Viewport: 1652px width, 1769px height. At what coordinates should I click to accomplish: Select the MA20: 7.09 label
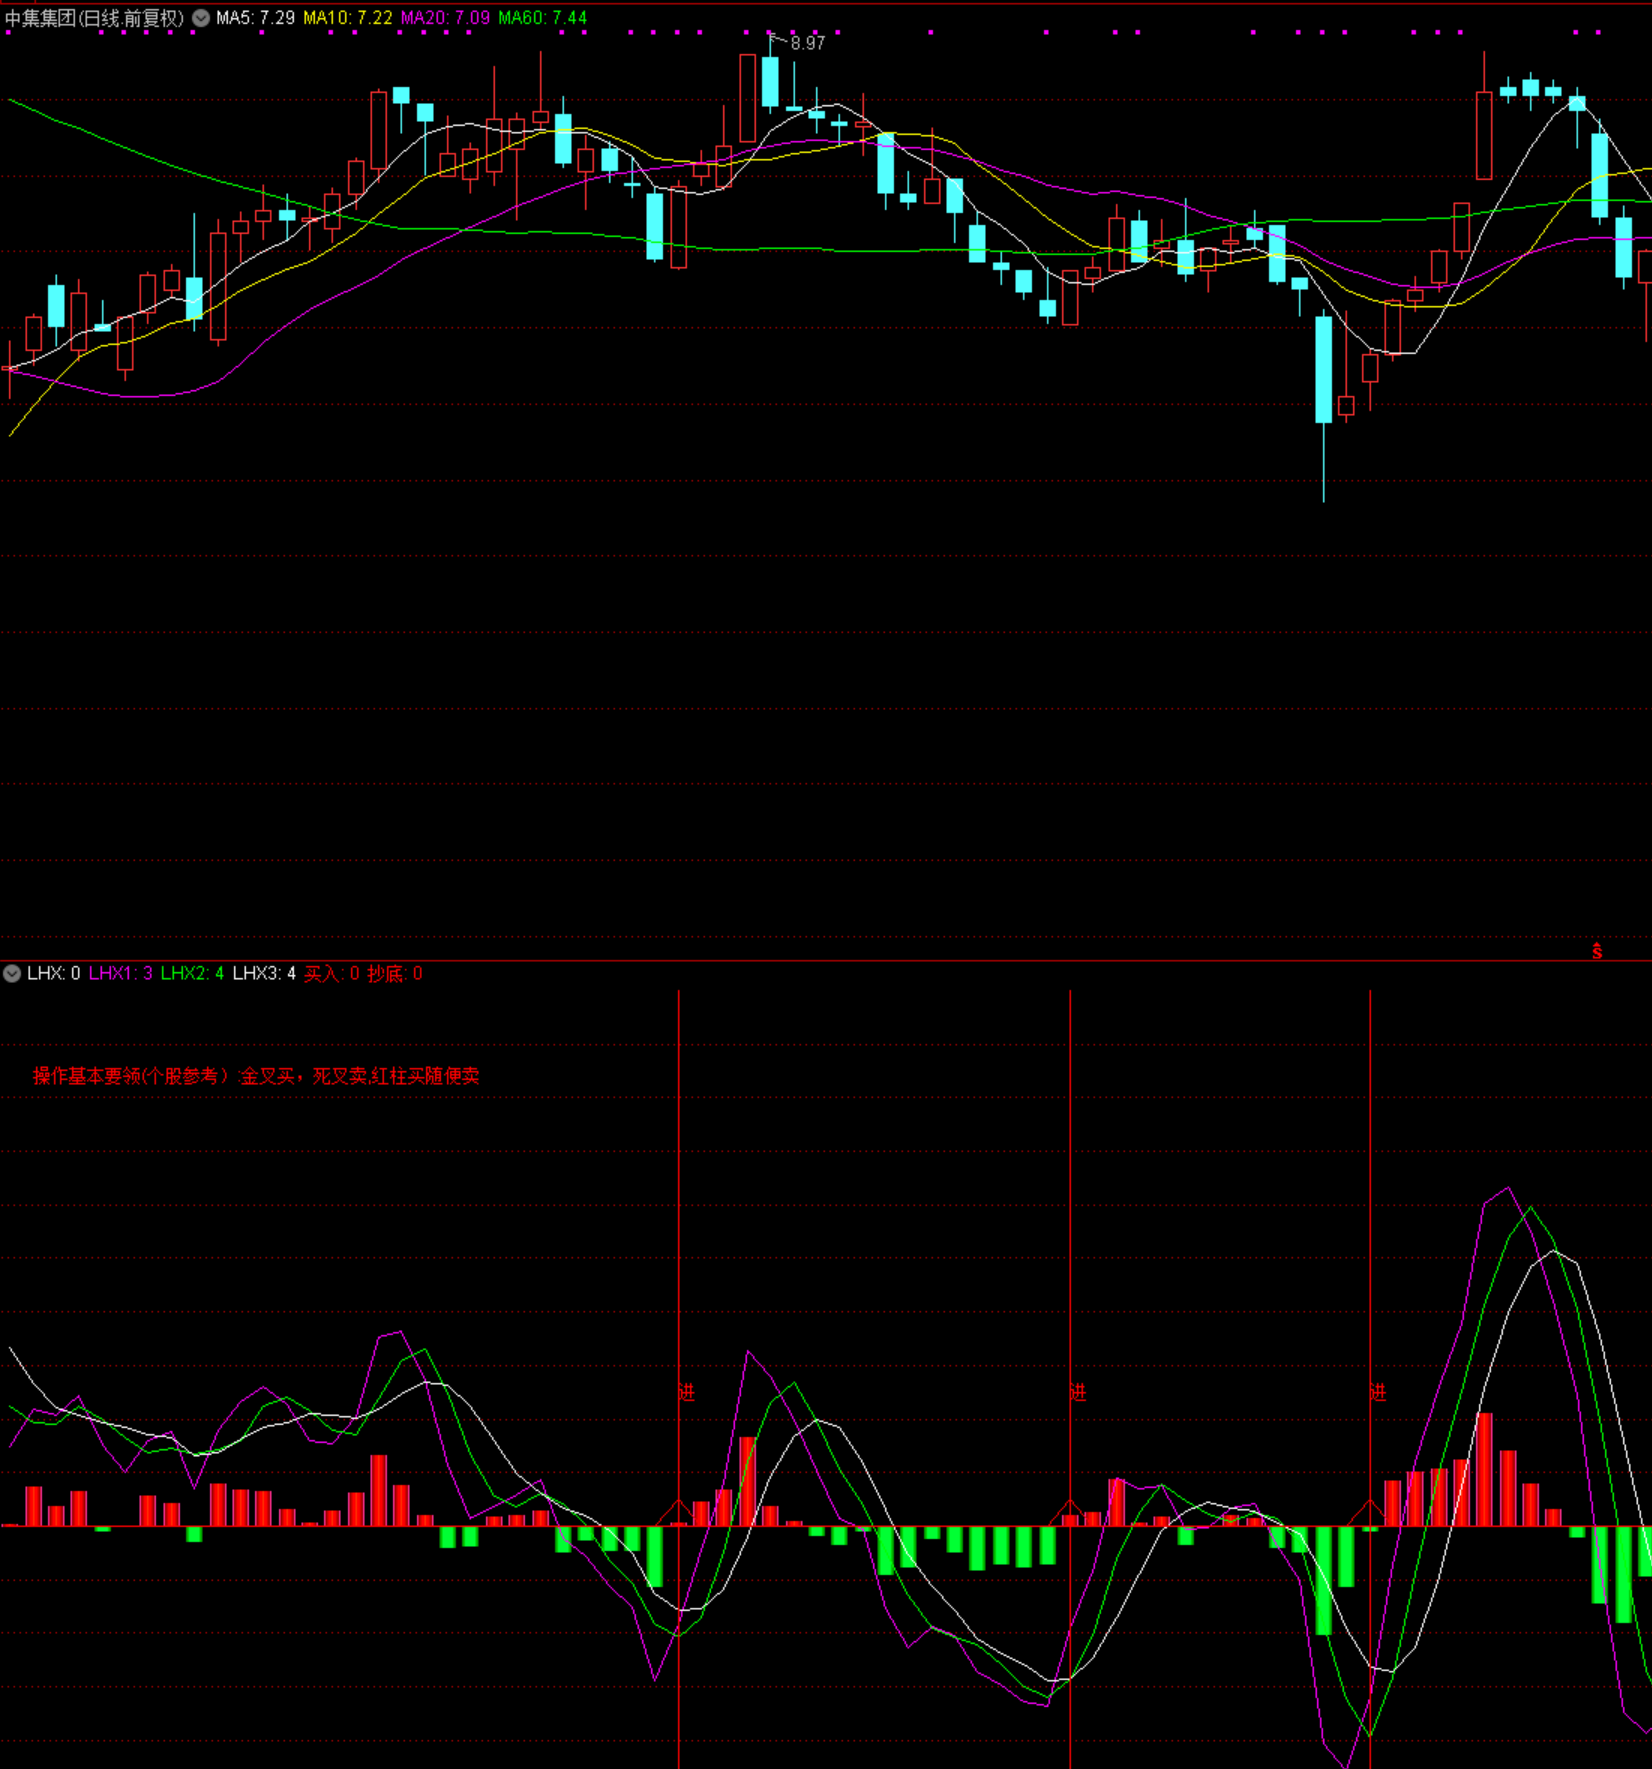(x=446, y=18)
